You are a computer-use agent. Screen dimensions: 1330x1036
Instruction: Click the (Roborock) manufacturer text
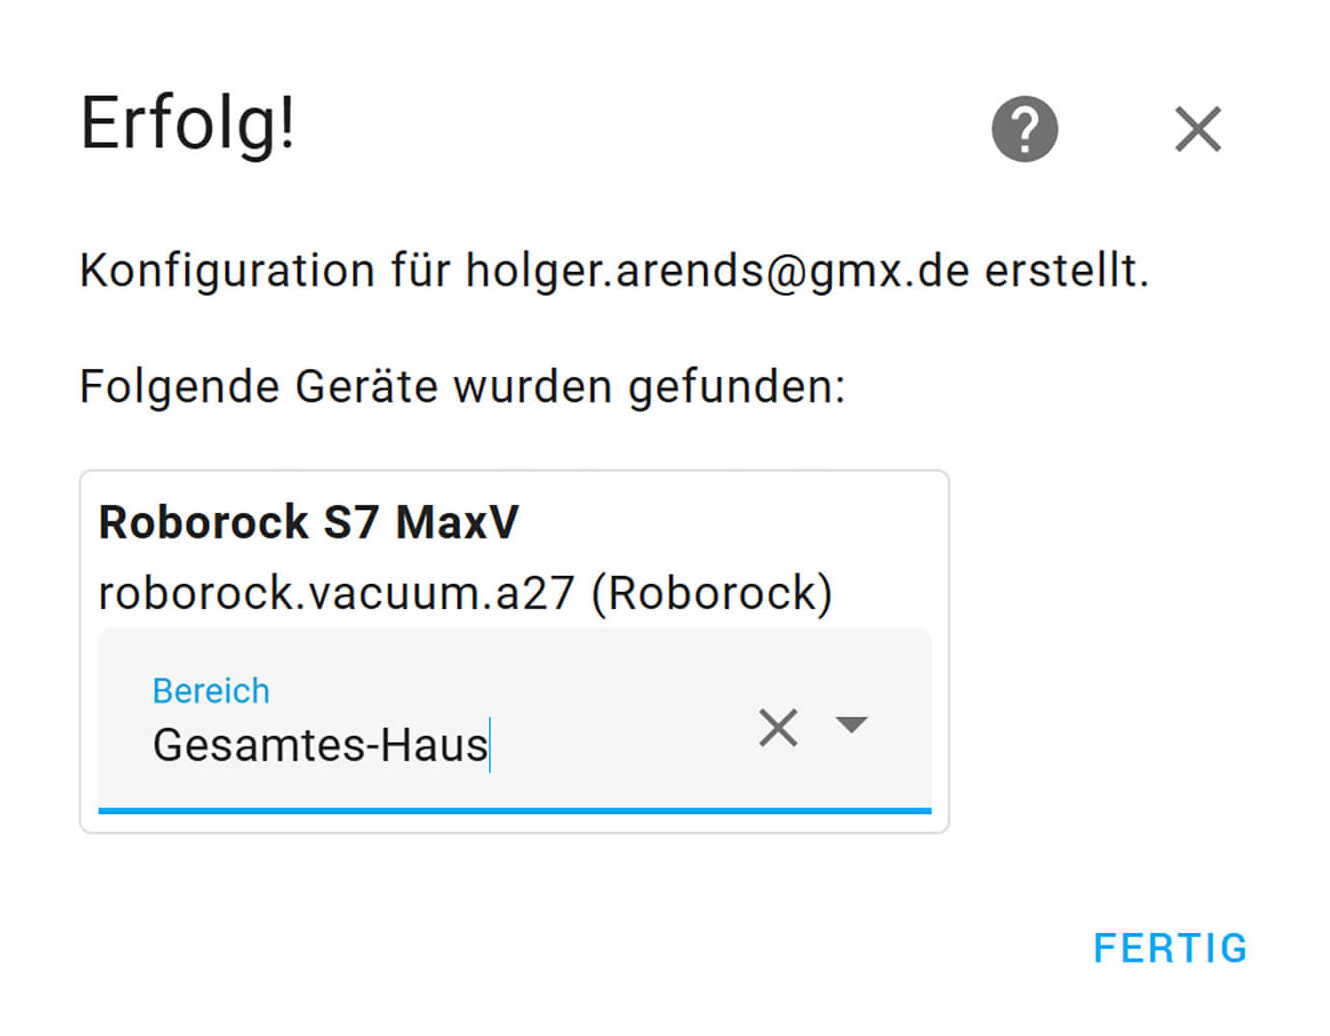(712, 593)
